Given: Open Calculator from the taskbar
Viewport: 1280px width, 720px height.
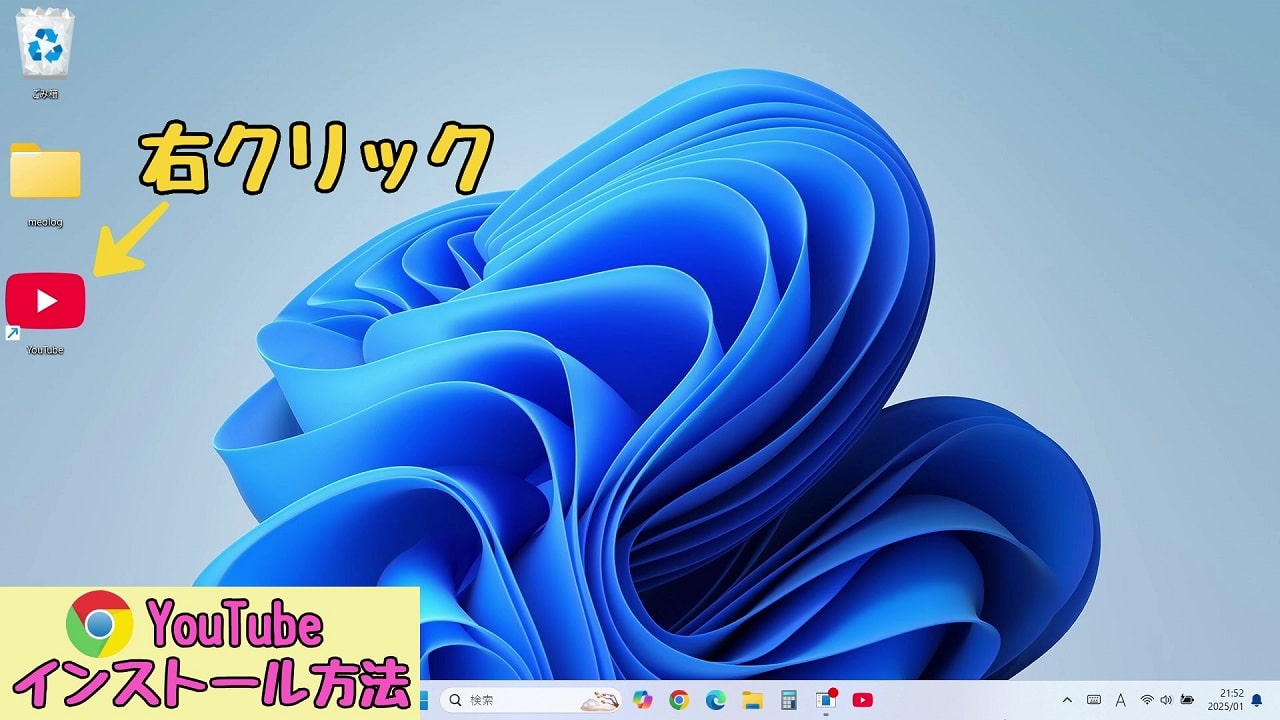Looking at the screenshot, I should click(789, 700).
